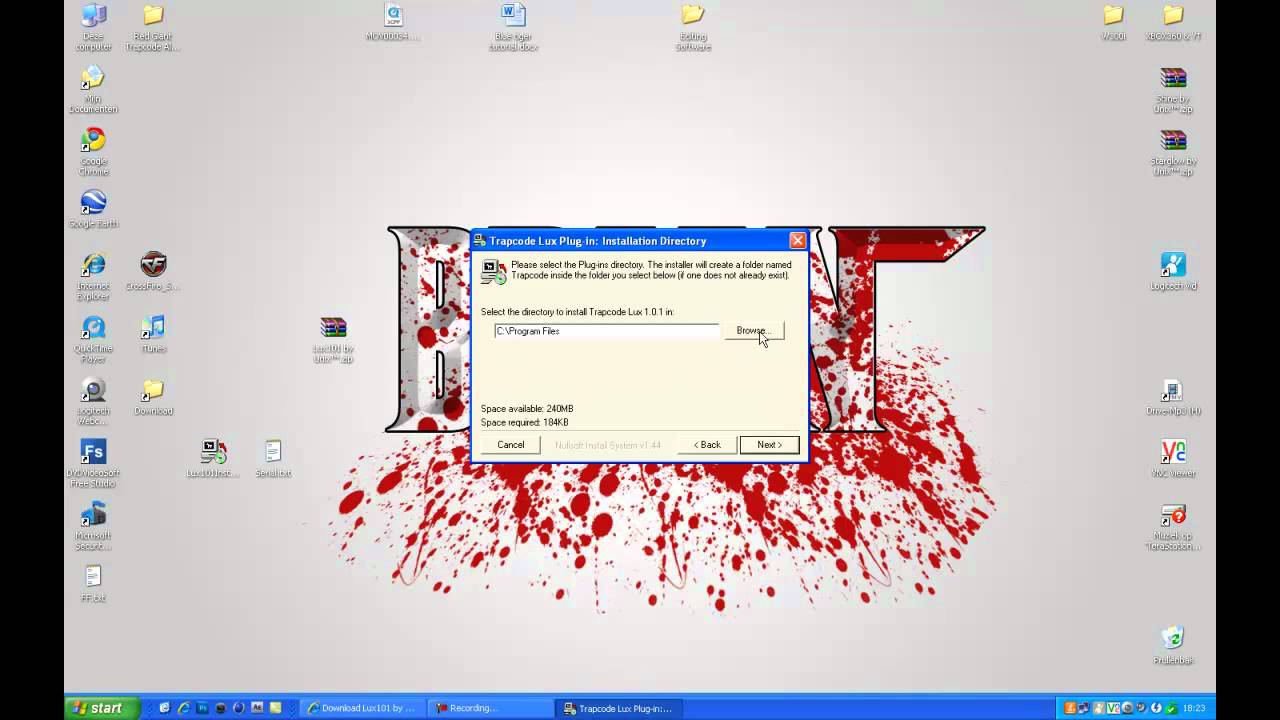Select the Muziek op TeraStation shortcut
Screen dimensions: 1280x720
tap(1173, 526)
